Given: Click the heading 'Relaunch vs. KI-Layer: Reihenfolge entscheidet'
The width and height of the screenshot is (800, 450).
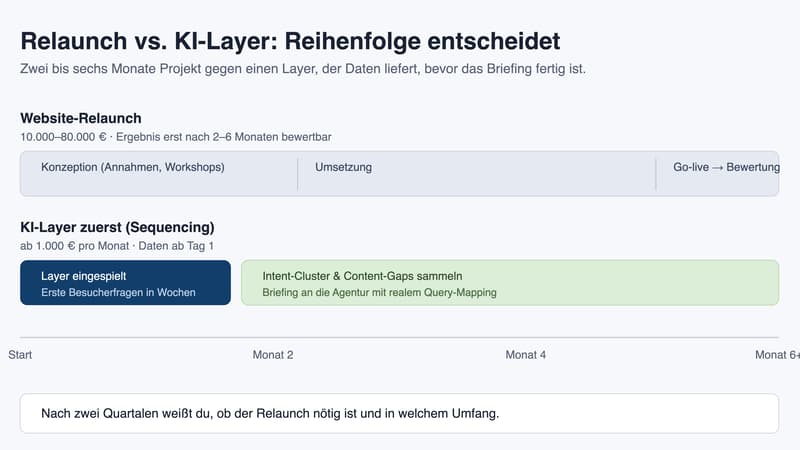Looking at the screenshot, I should pyautogui.click(x=290, y=41).
